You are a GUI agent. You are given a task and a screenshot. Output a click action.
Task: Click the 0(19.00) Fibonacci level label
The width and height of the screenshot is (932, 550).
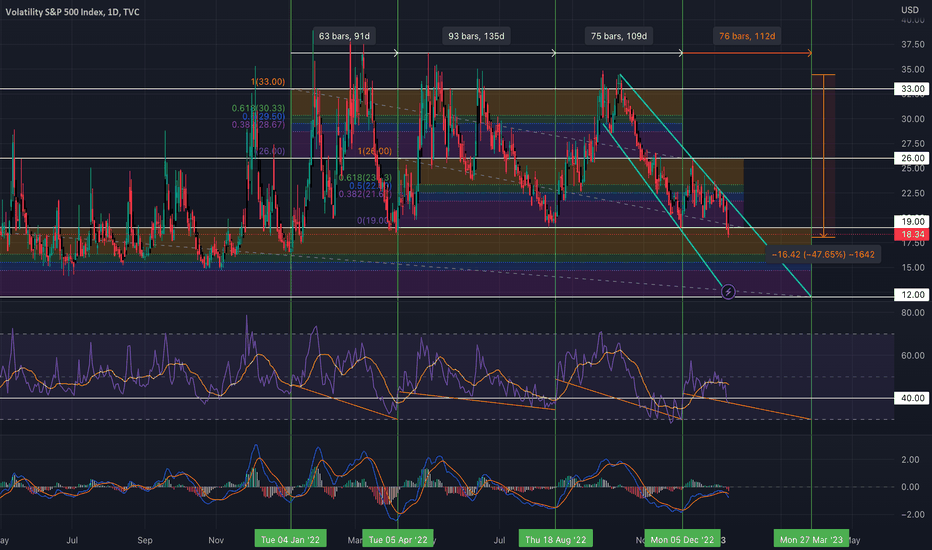374,221
